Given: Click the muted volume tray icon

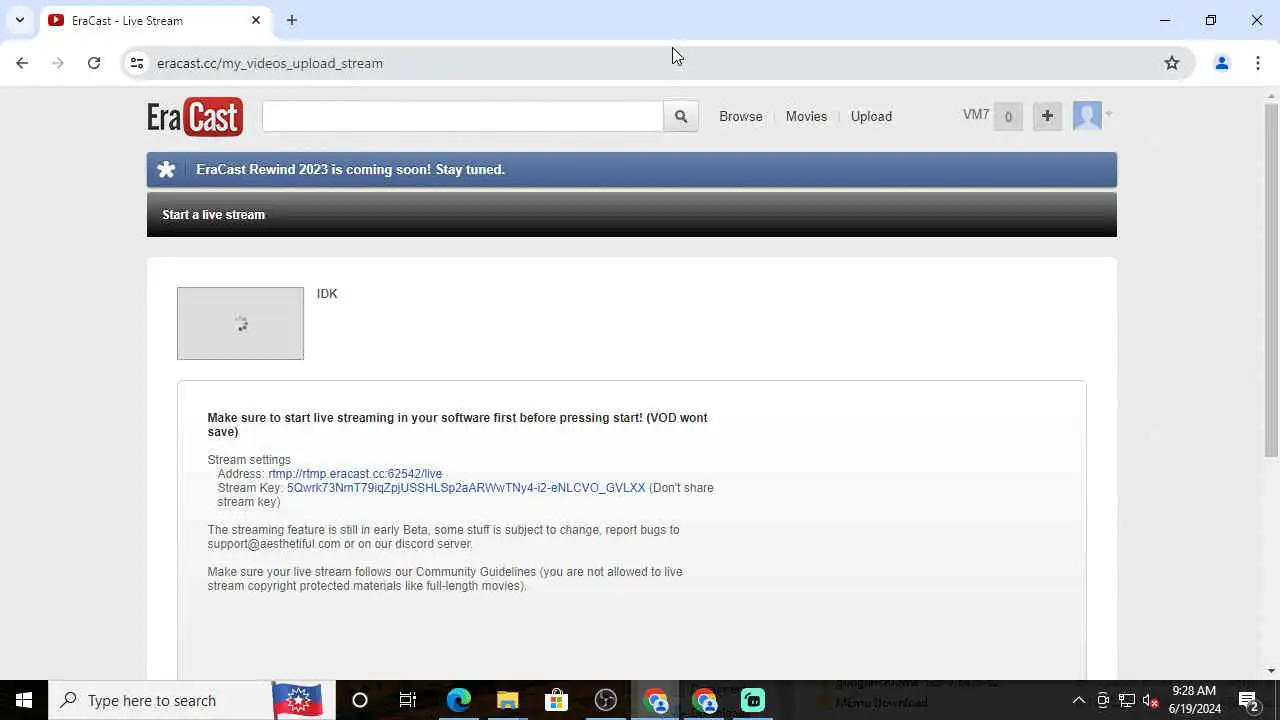Looking at the screenshot, I should (x=1151, y=700).
